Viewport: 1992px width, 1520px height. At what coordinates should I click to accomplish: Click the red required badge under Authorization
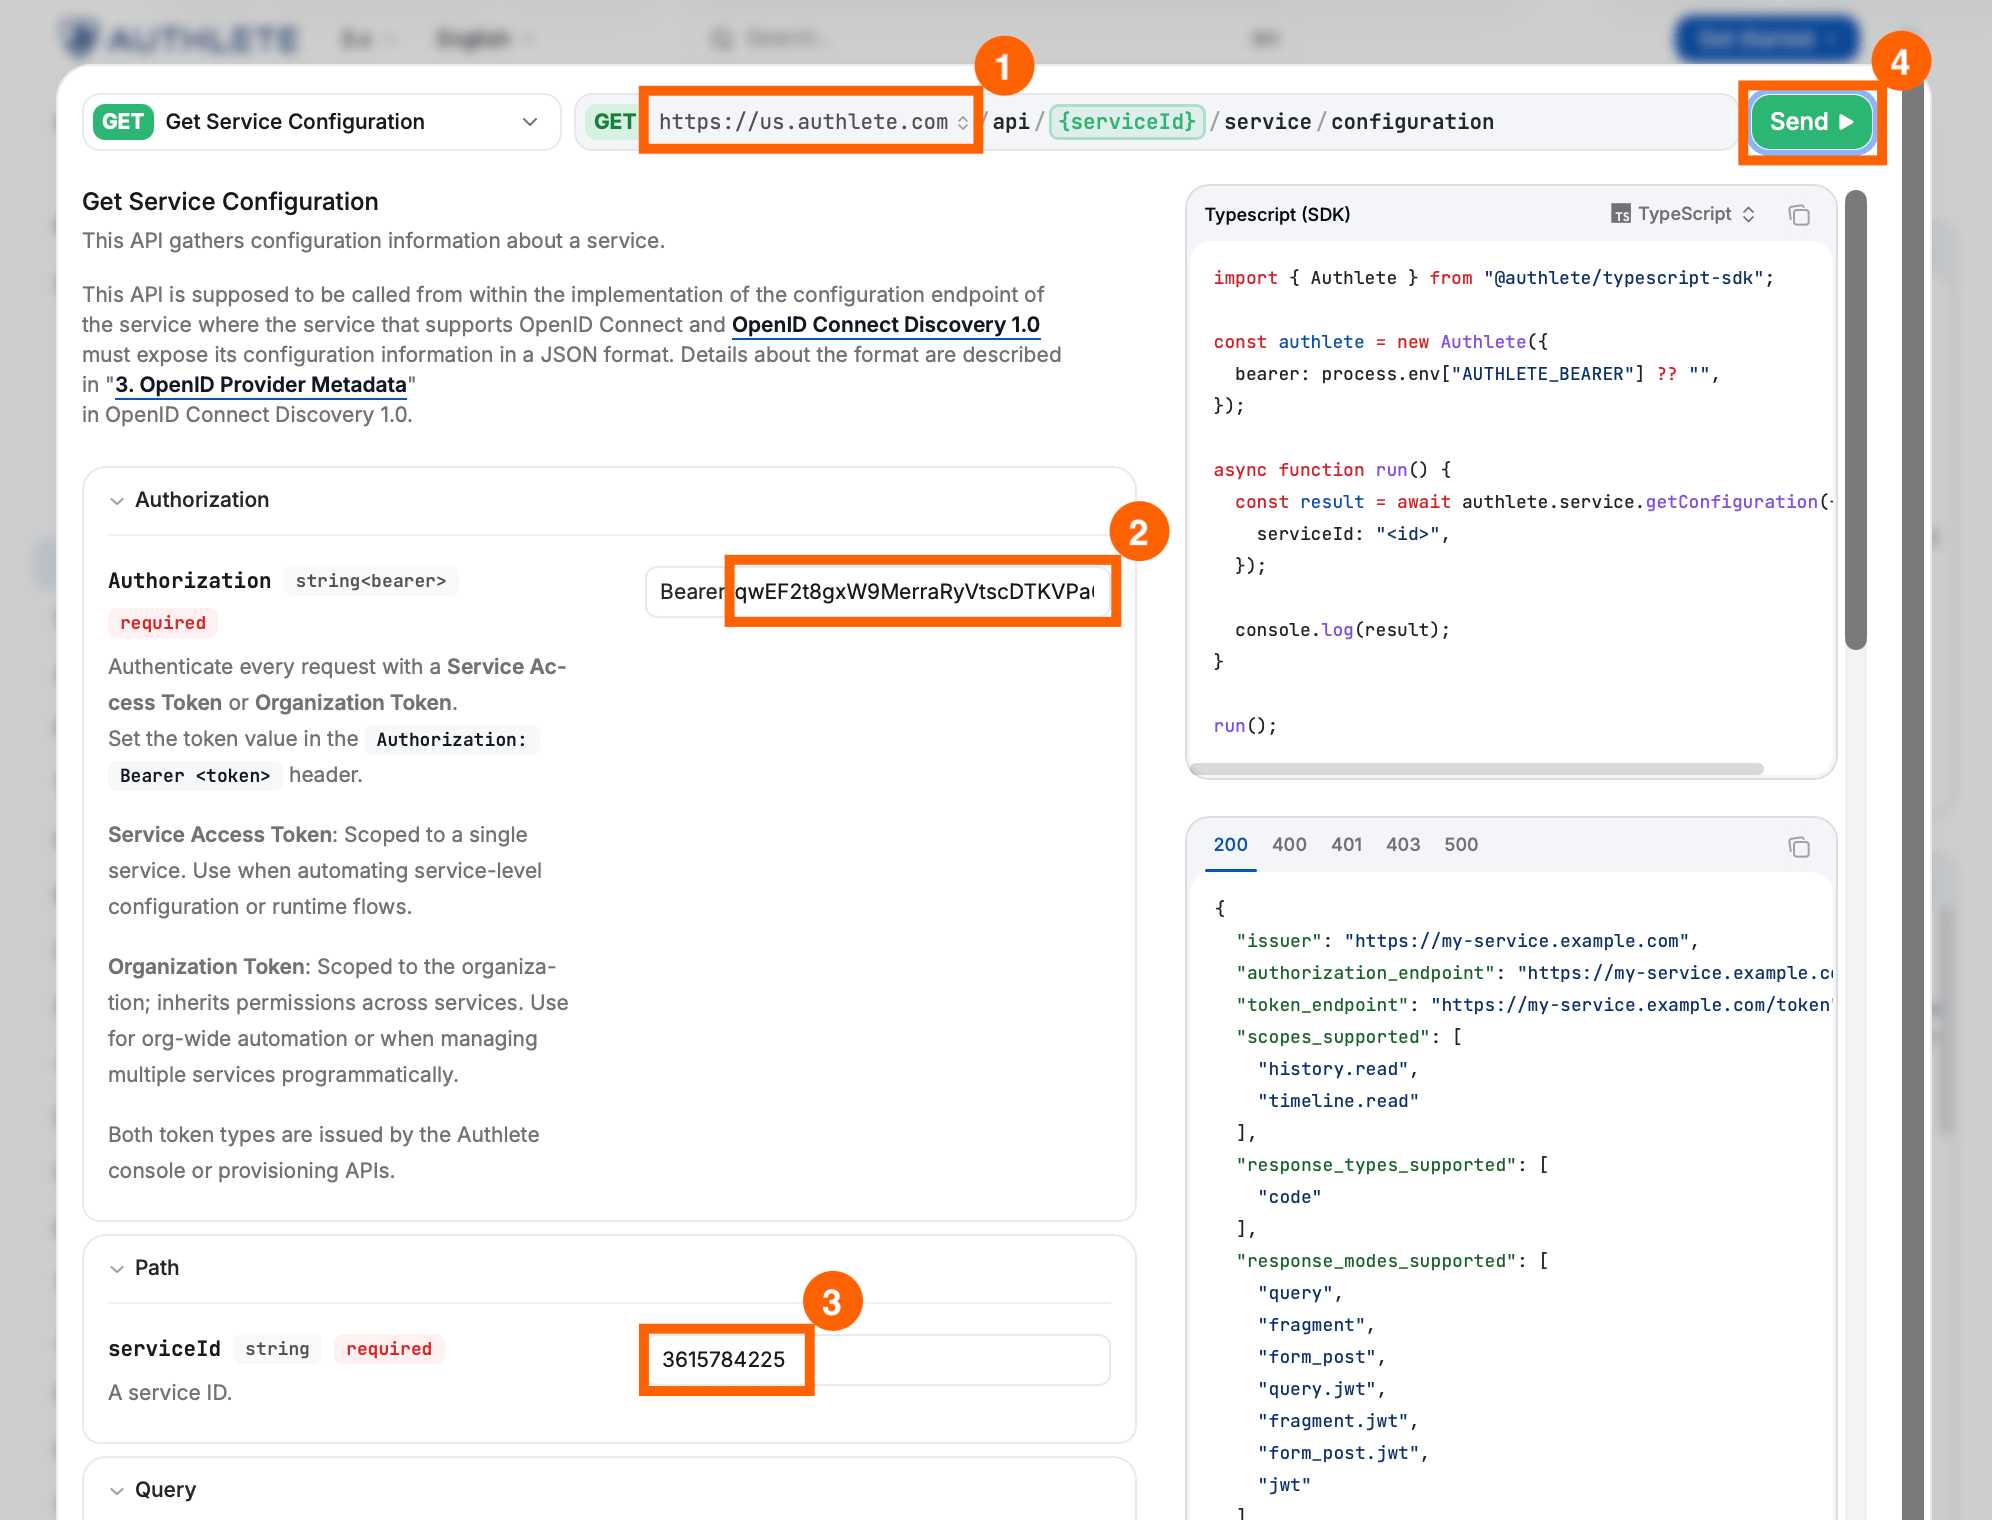pyautogui.click(x=163, y=623)
